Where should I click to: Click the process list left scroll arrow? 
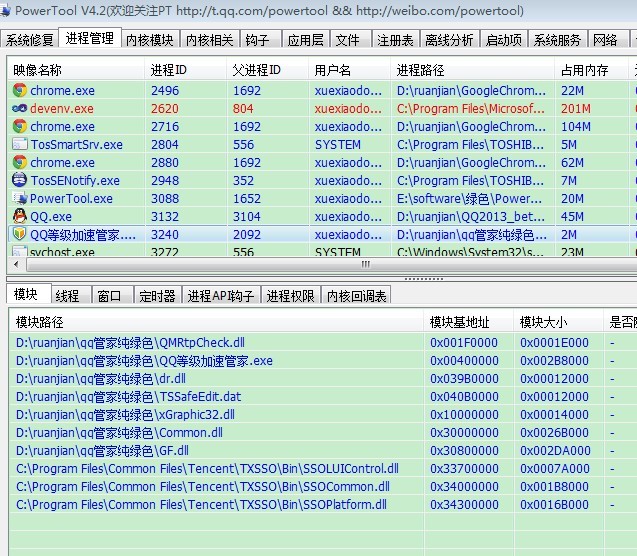pyautogui.click(x=16, y=264)
